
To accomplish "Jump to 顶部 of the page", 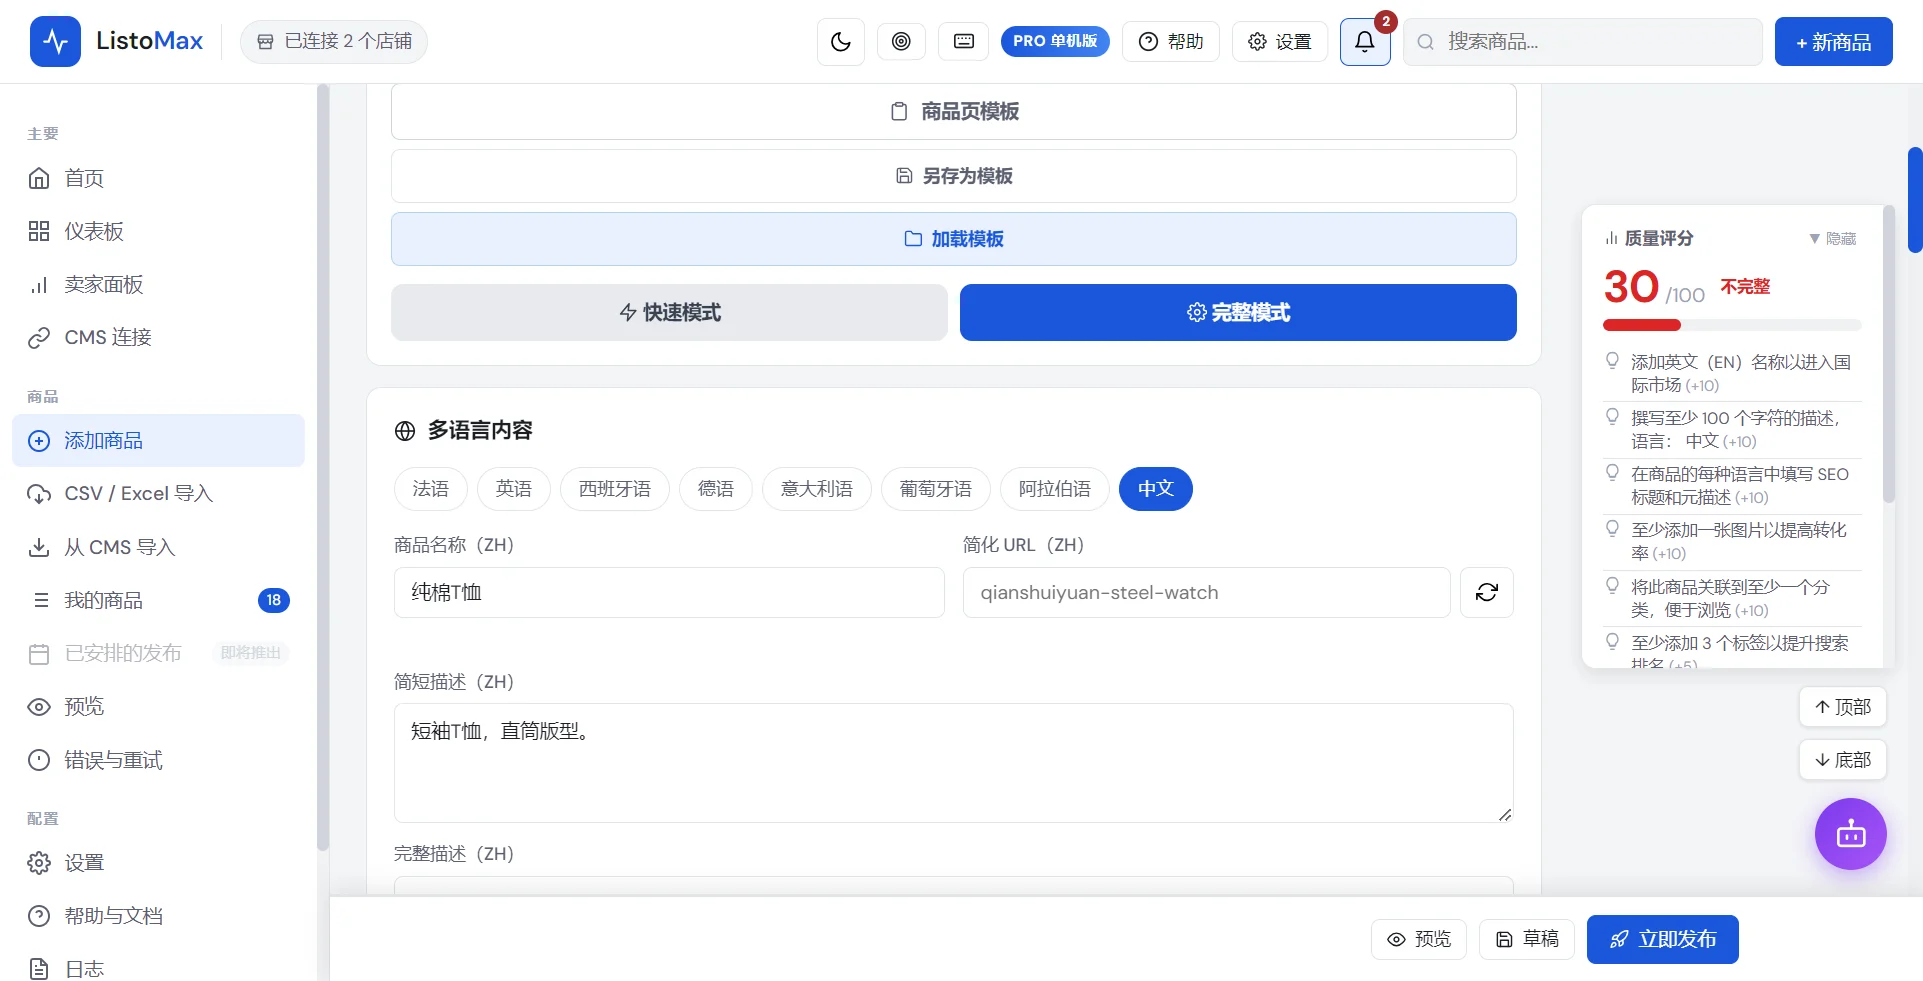I will pos(1843,707).
